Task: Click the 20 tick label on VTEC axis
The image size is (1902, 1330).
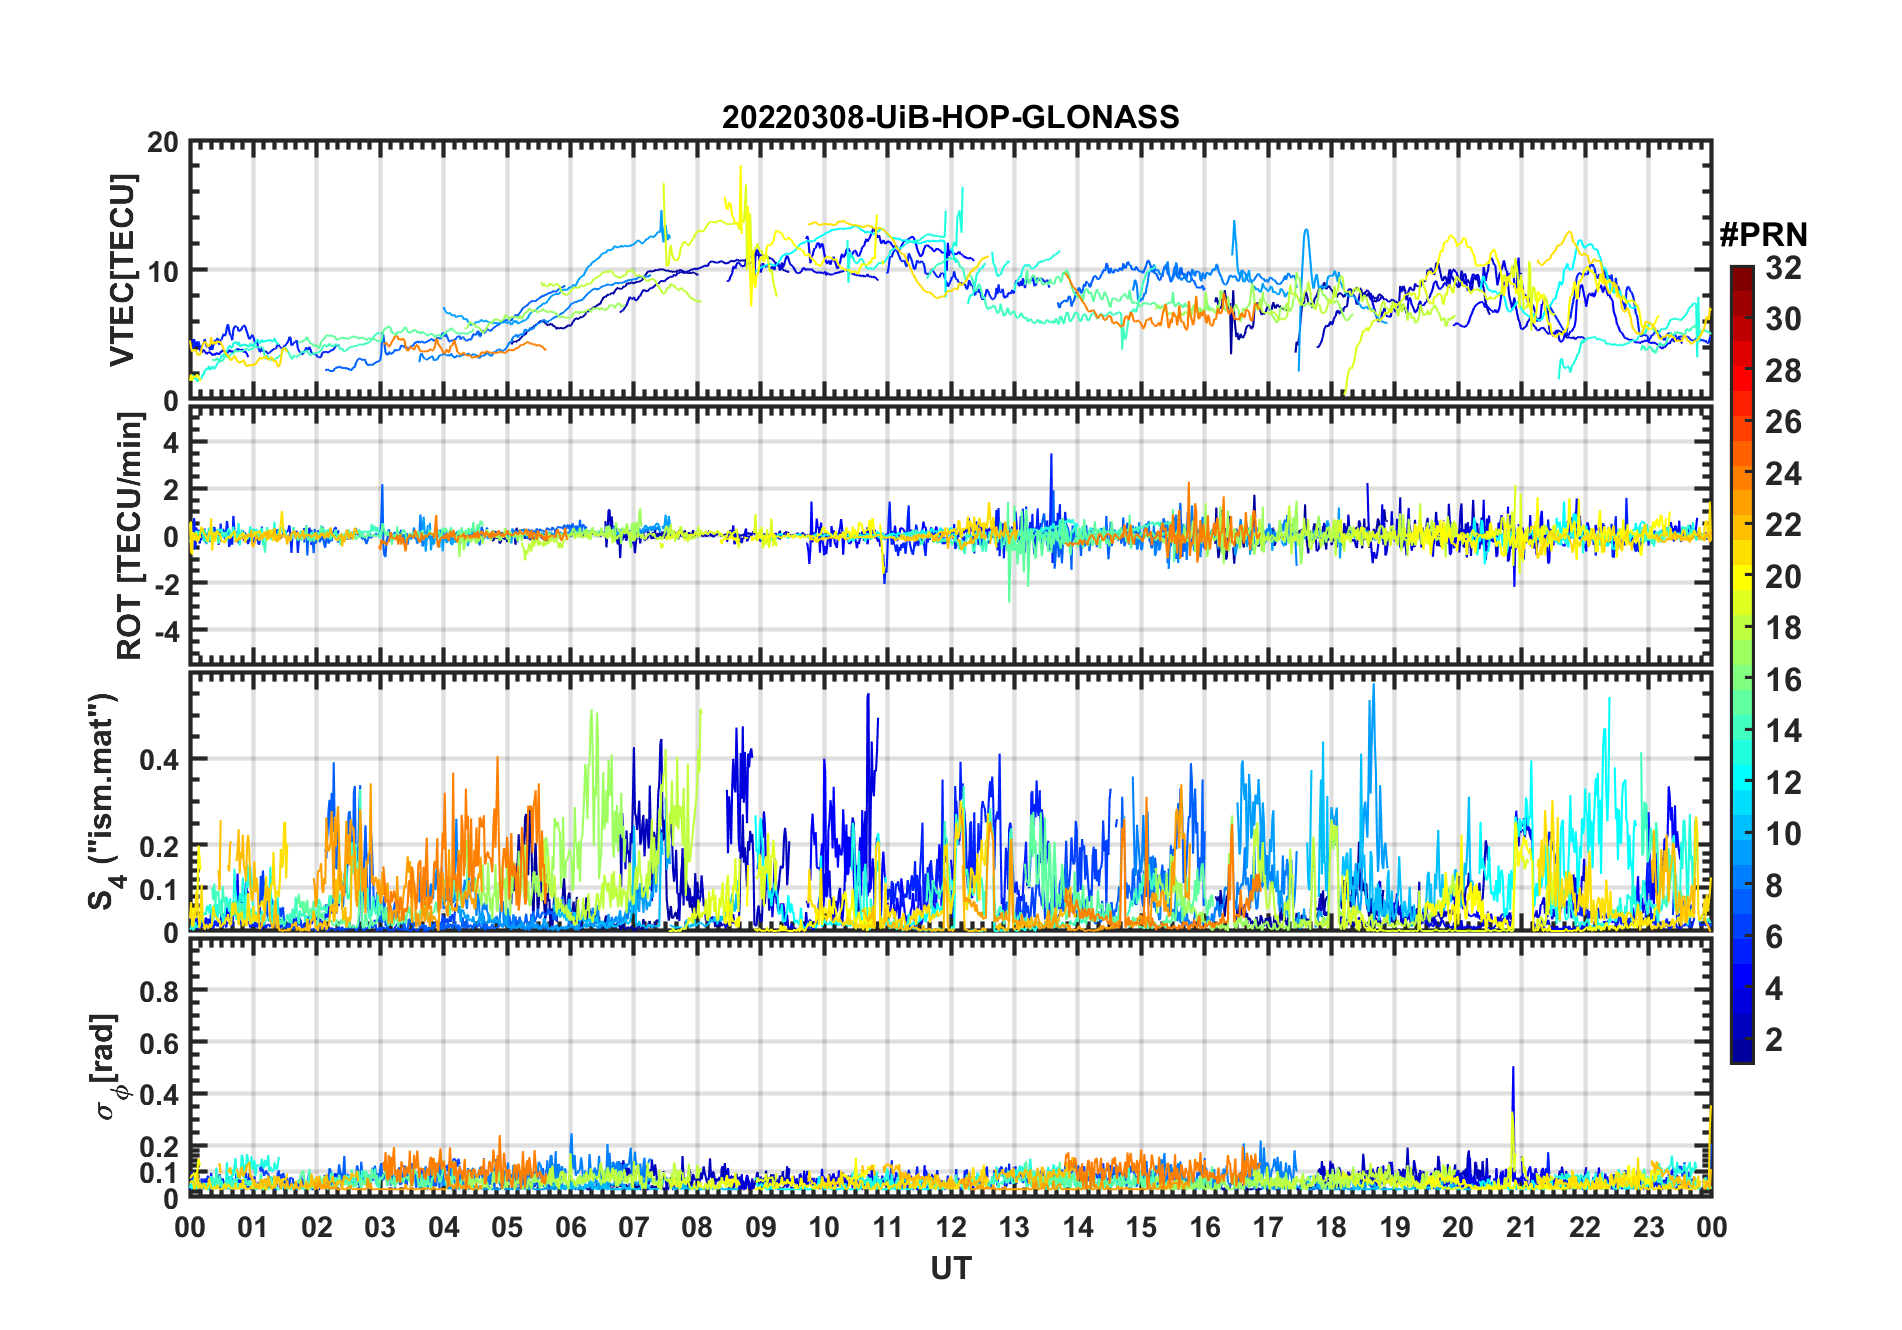Action: click(x=163, y=143)
